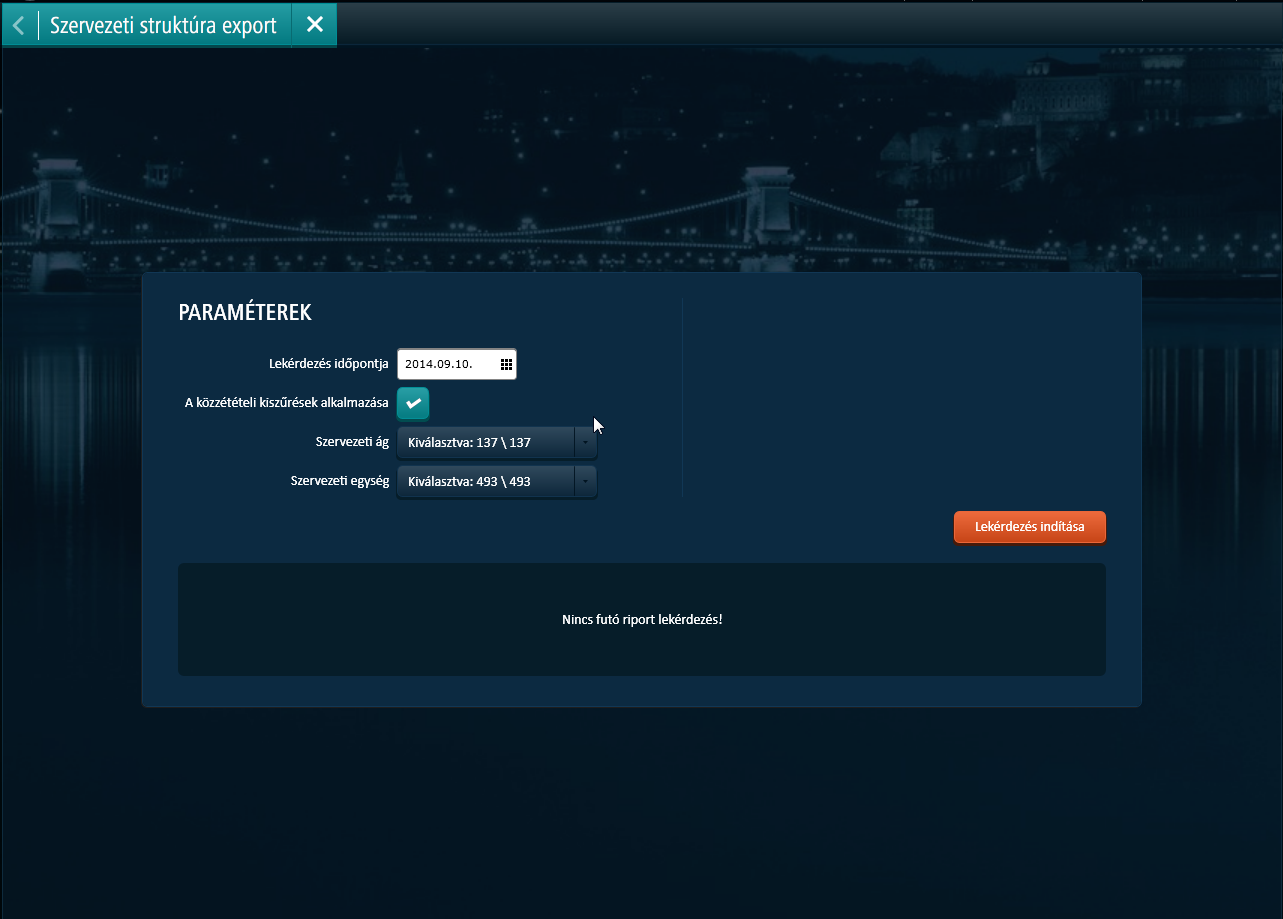Image resolution: width=1283 pixels, height=919 pixels.
Task: Open the Szervezeti ág dropdown
Action: (x=497, y=442)
